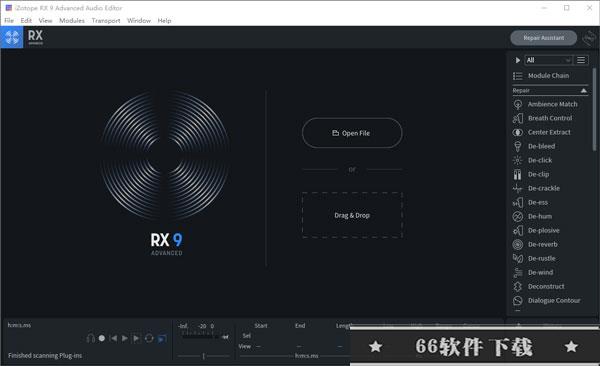Open the Modules menu
600x366 pixels.
point(72,20)
